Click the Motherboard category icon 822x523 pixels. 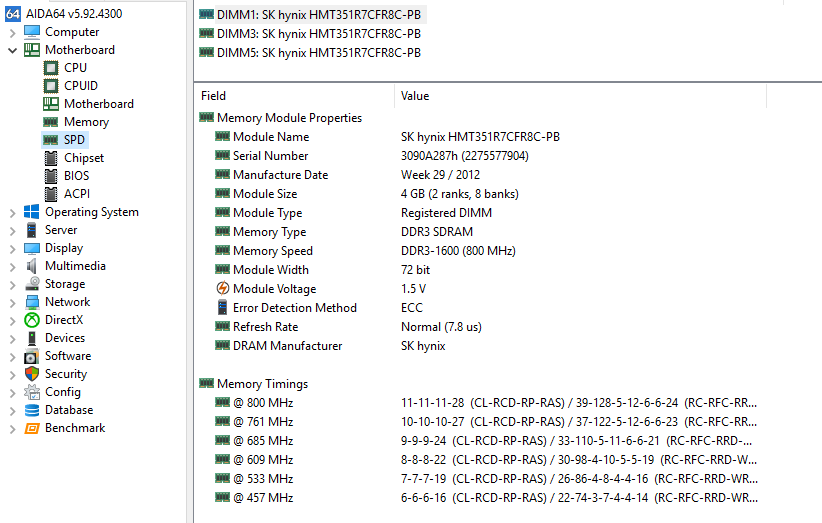(x=31, y=50)
